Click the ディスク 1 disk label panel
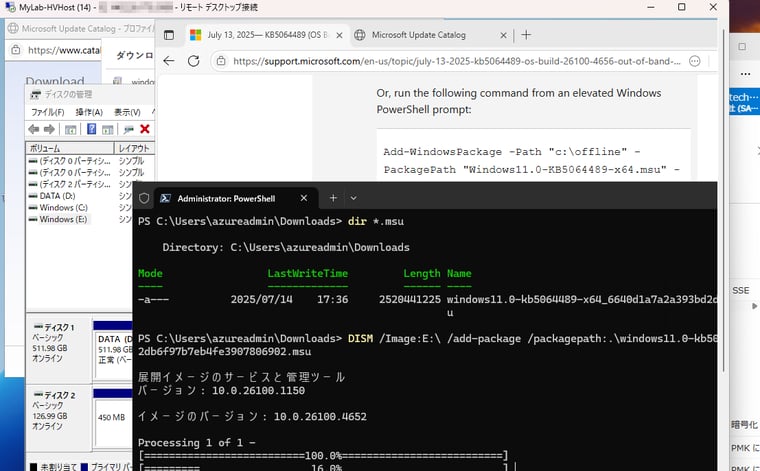This screenshot has width=760, height=471. pyautogui.click(x=59, y=348)
